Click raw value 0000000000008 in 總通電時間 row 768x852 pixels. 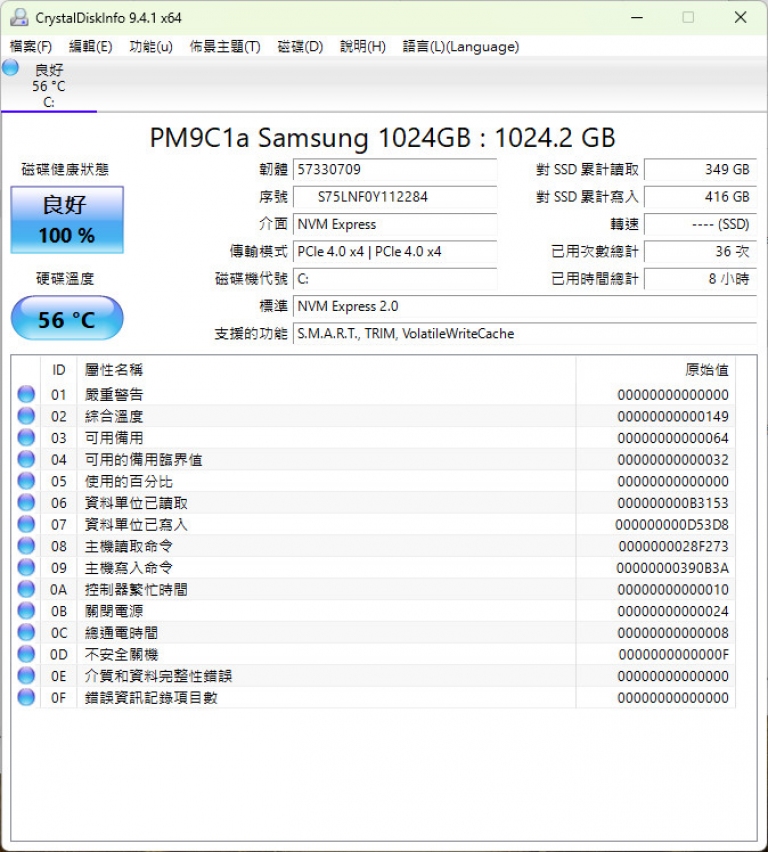(673, 633)
